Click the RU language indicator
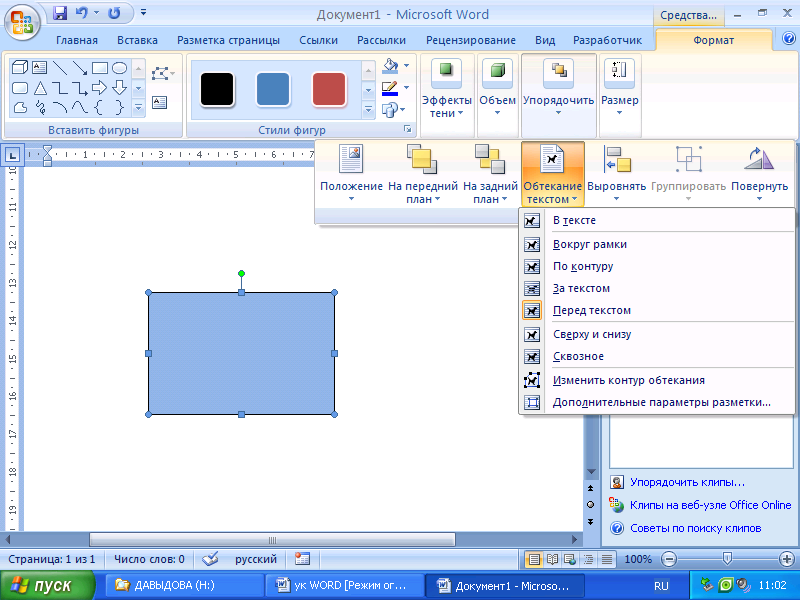The width and height of the screenshot is (800, 600). pyautogui.click(x=661, y=586)
